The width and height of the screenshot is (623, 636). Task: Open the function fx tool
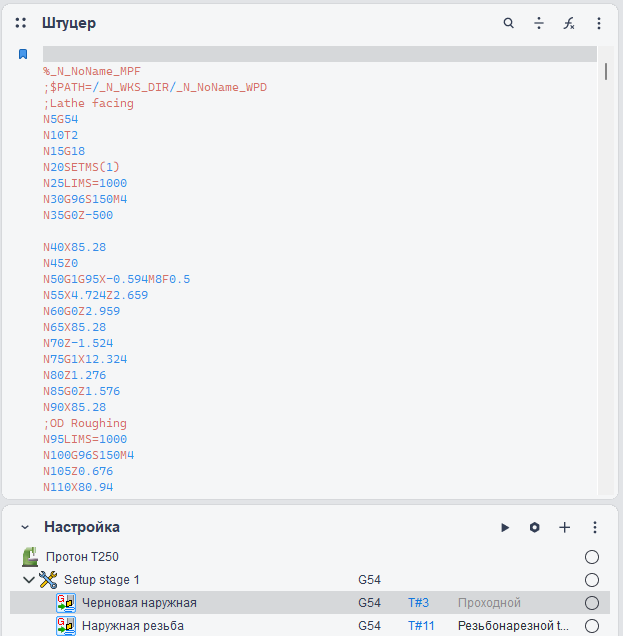(569, 23)
